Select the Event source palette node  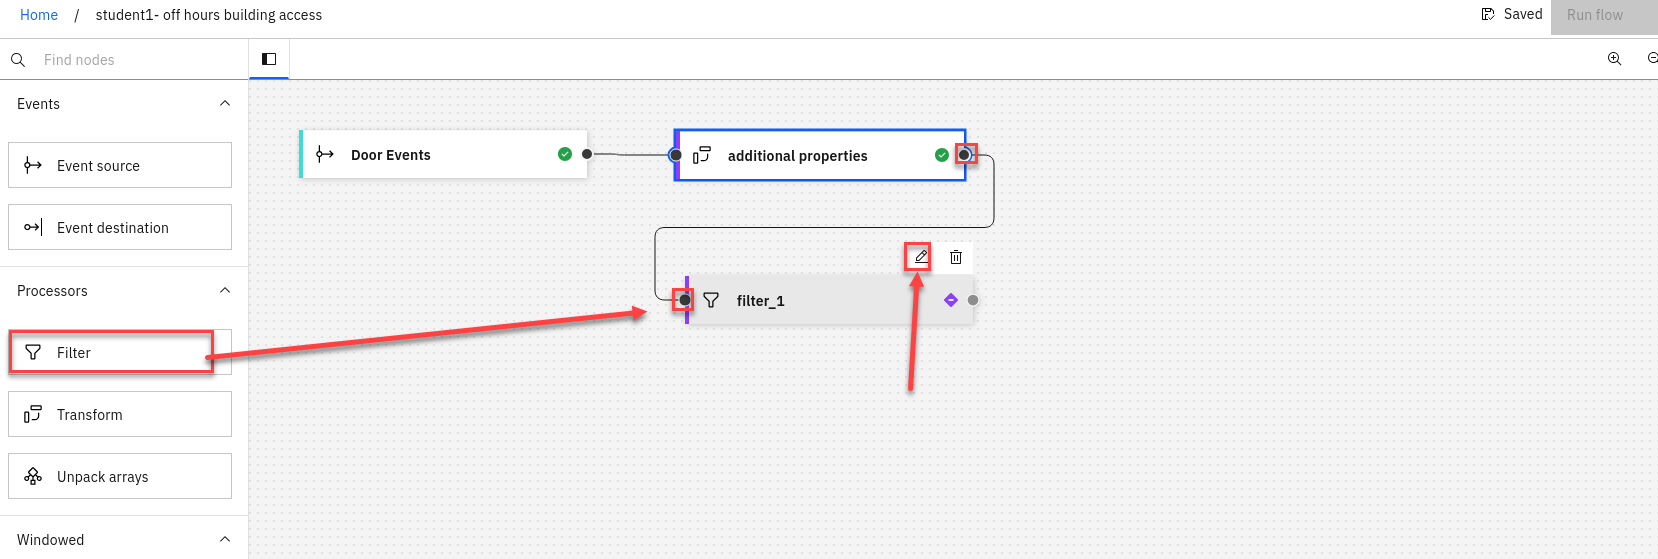point(120,165)
